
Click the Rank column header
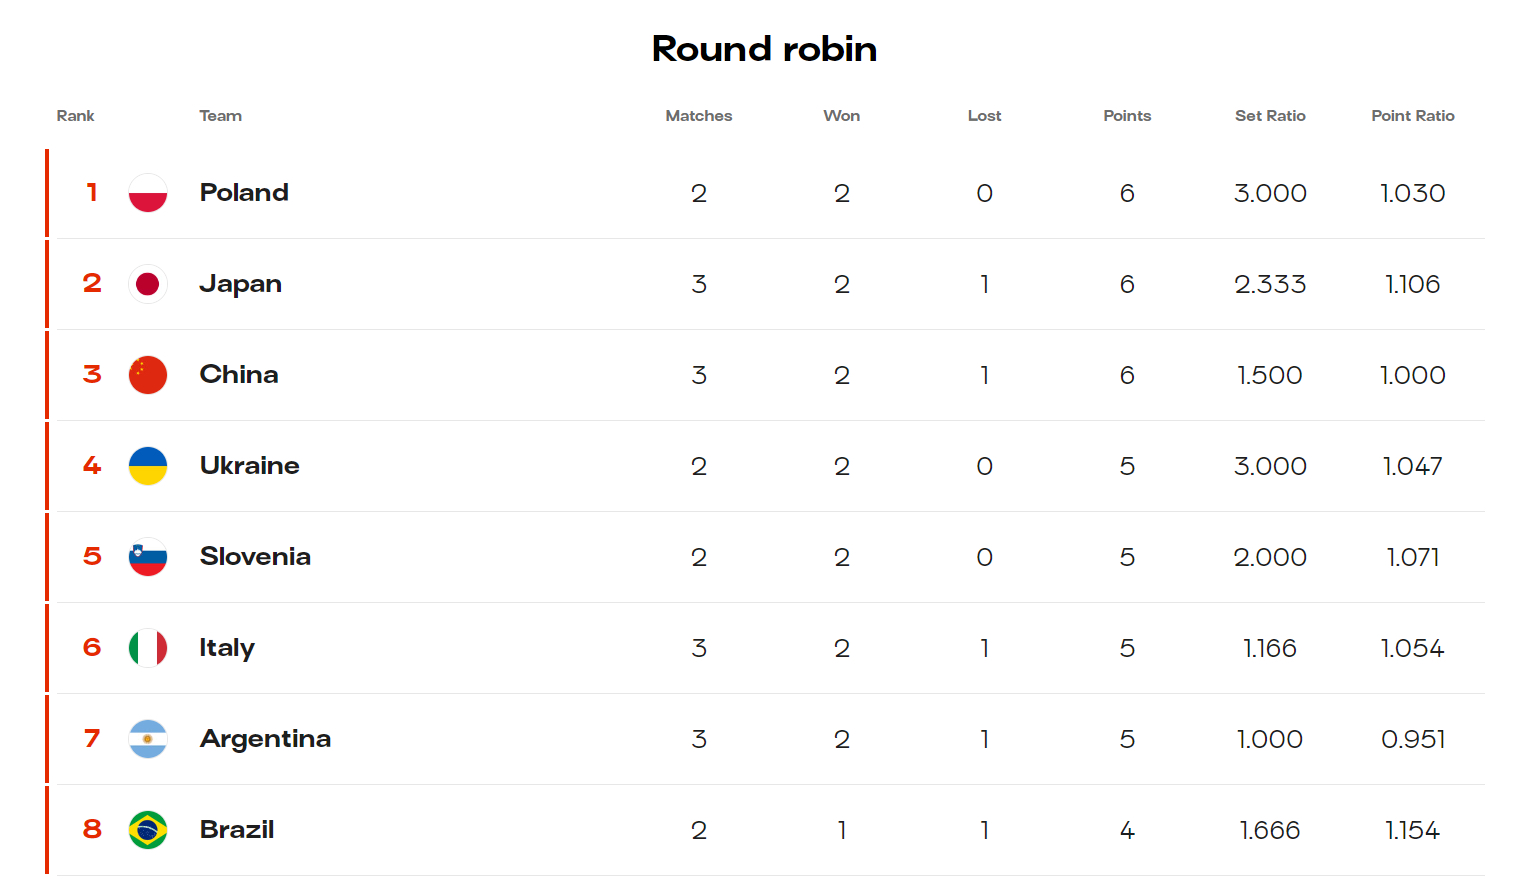pyautogui.click(x=75, y=116)
